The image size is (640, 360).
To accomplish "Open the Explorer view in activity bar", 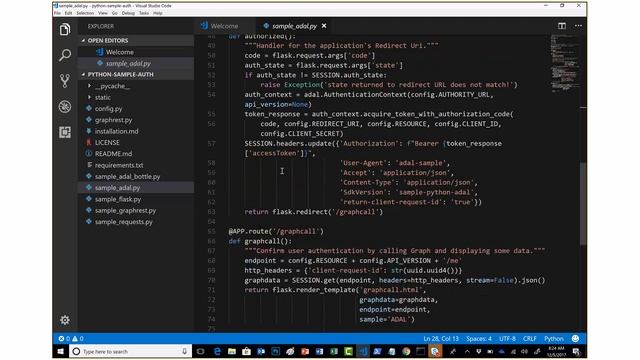I will (65, 29).
